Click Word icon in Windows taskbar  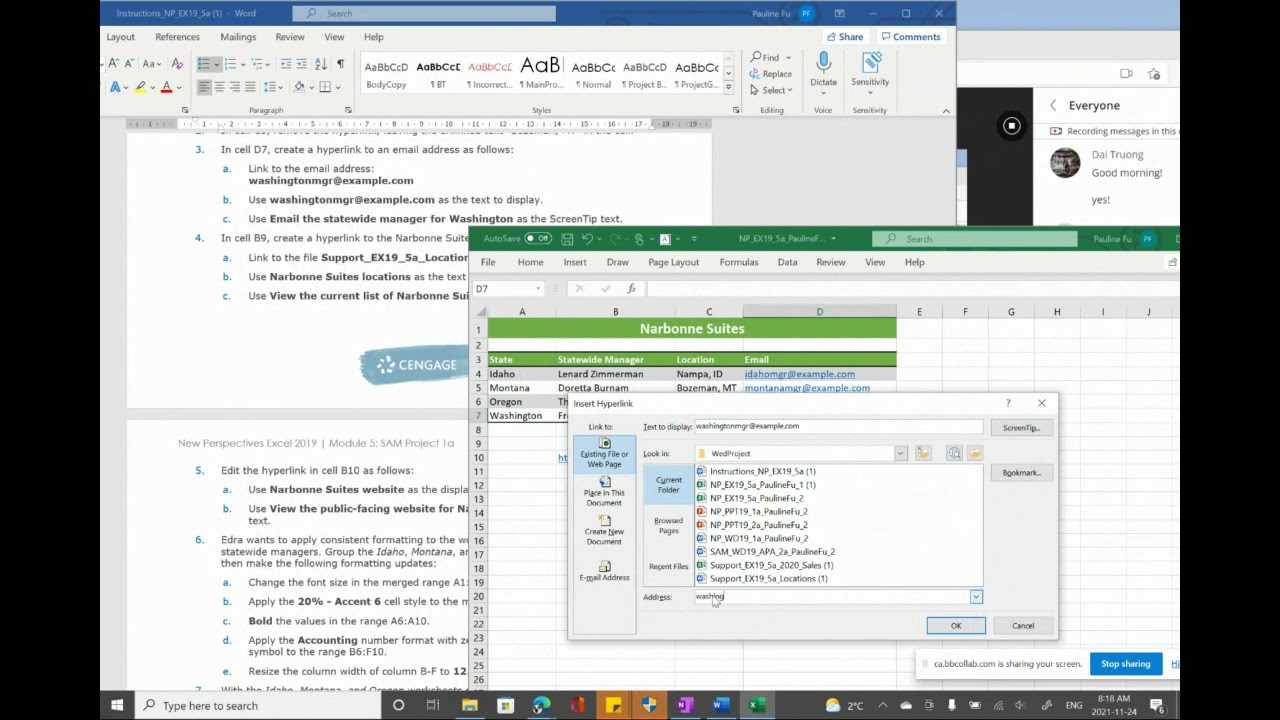click(x=720, y=706)
